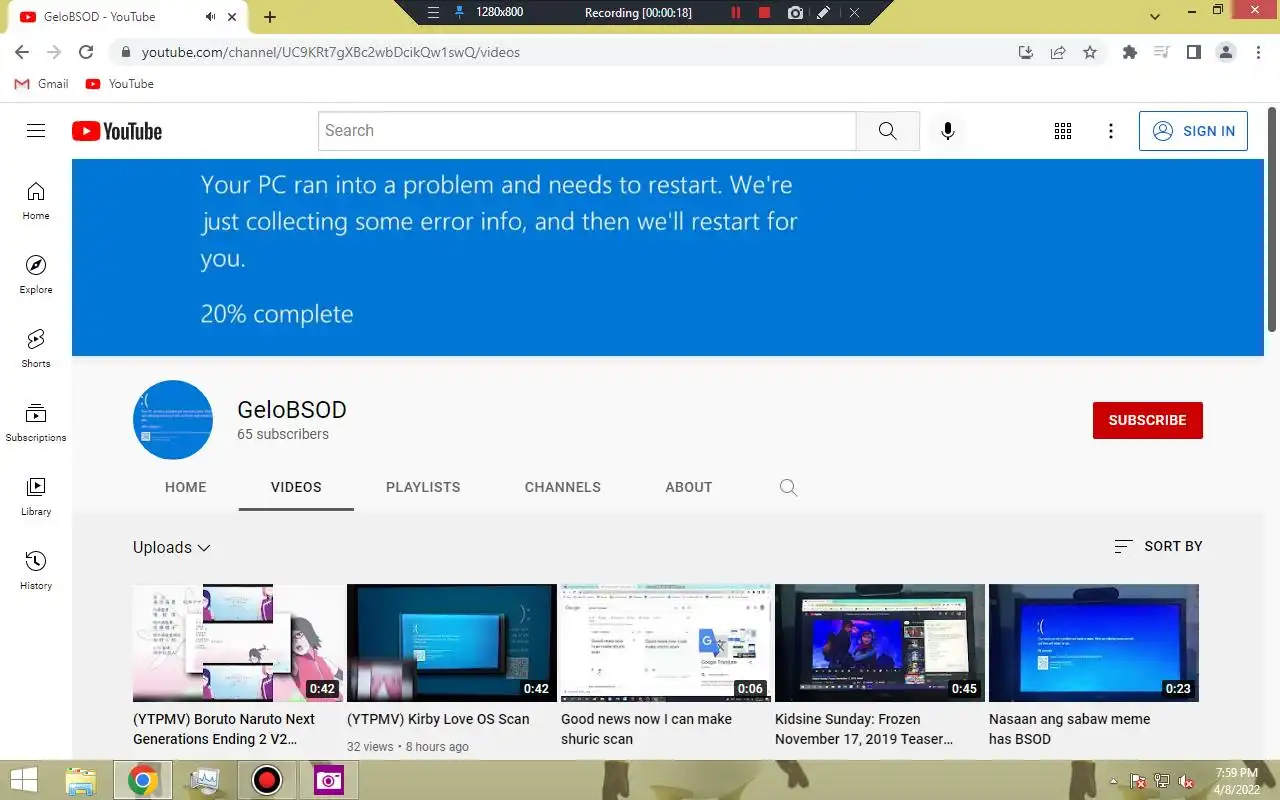Click the taskbar volume icon
The image size is (1280, 800).
1186,781
